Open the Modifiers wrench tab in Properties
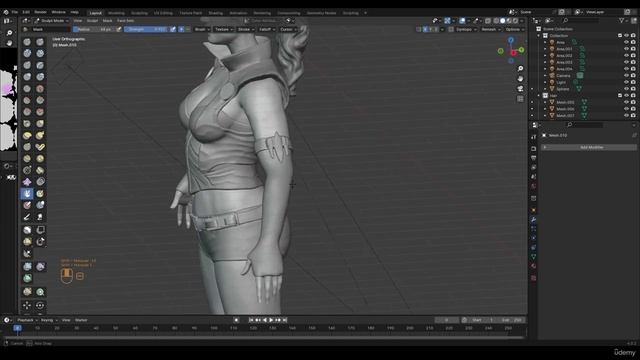The width and height of the screenshot is (640, 360). pyautogui.click(x=533, y=219)
